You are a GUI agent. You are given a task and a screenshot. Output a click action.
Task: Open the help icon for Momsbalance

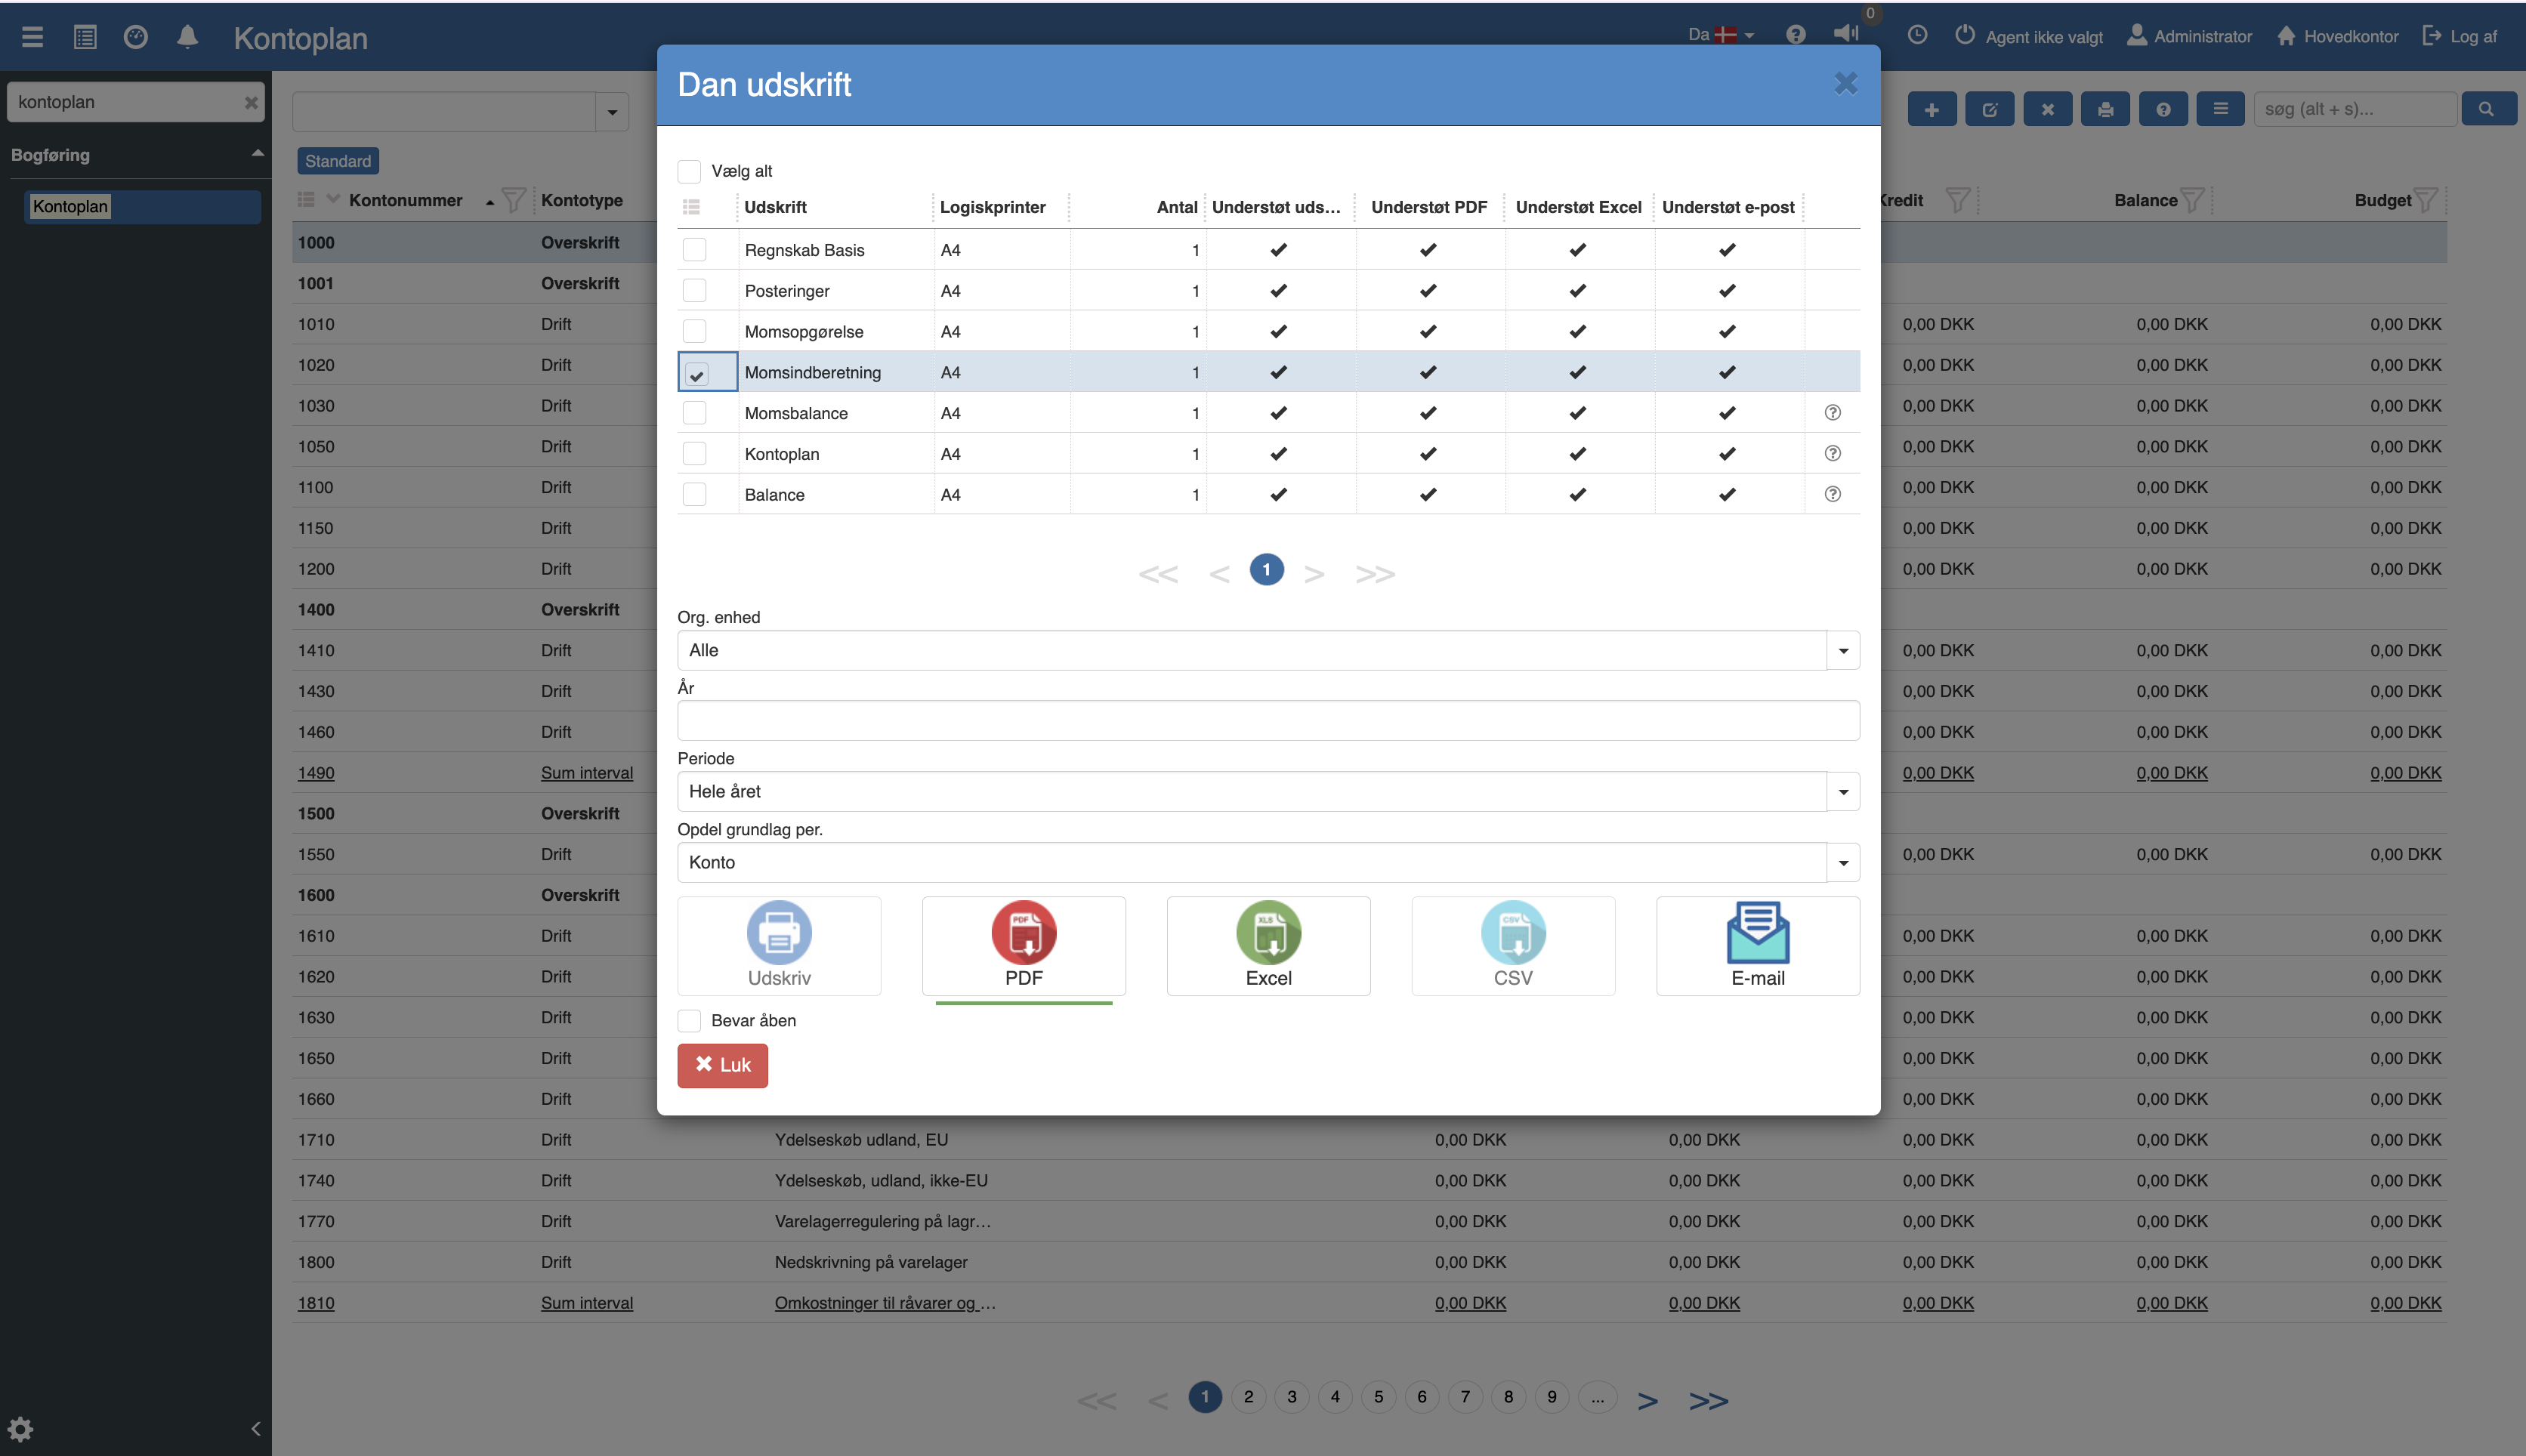(1832, 413)
